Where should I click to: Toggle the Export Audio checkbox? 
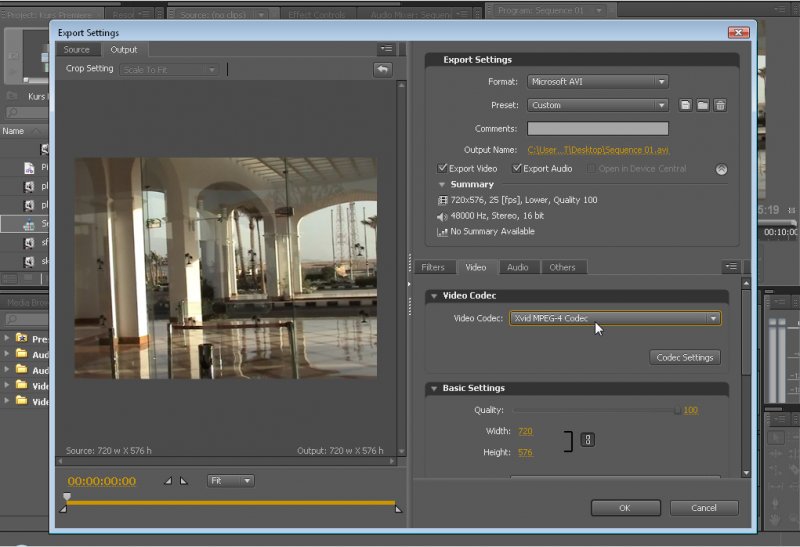tap(517, 169)
